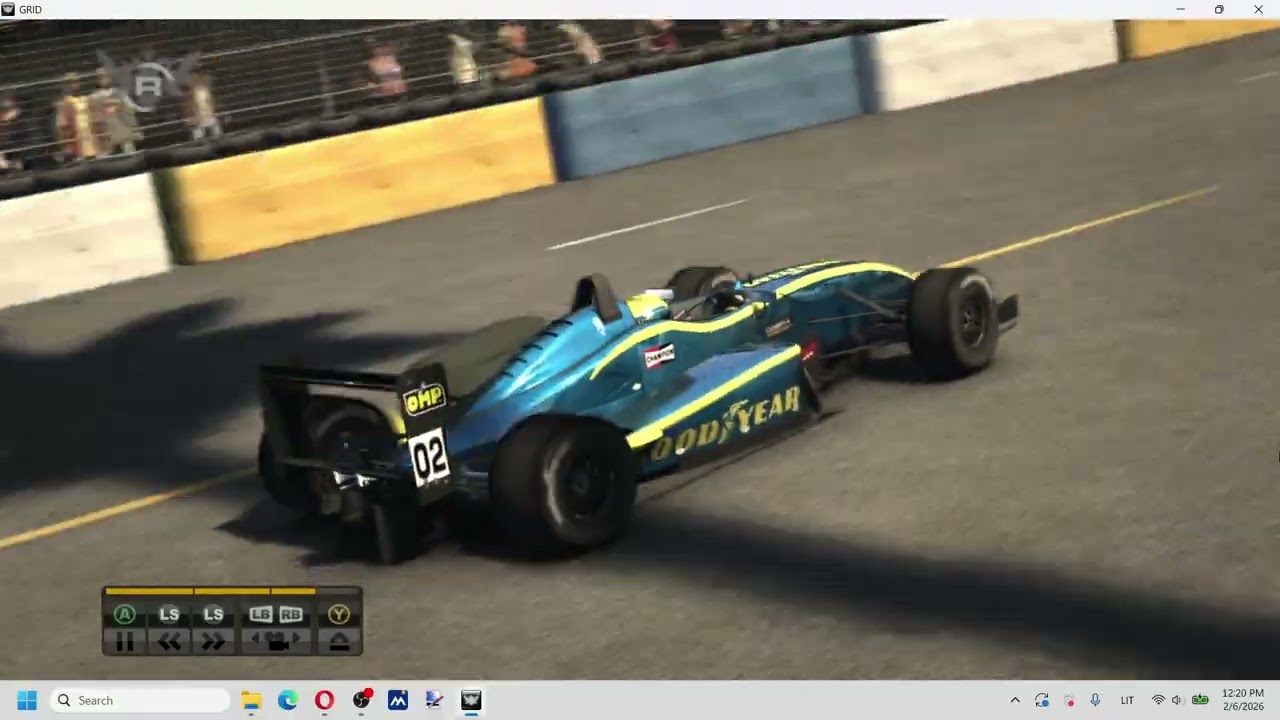Open the blue M app in taskbar
This screenshot has height=720, width=1280.
pyautogui.click(x=398, y=700)
